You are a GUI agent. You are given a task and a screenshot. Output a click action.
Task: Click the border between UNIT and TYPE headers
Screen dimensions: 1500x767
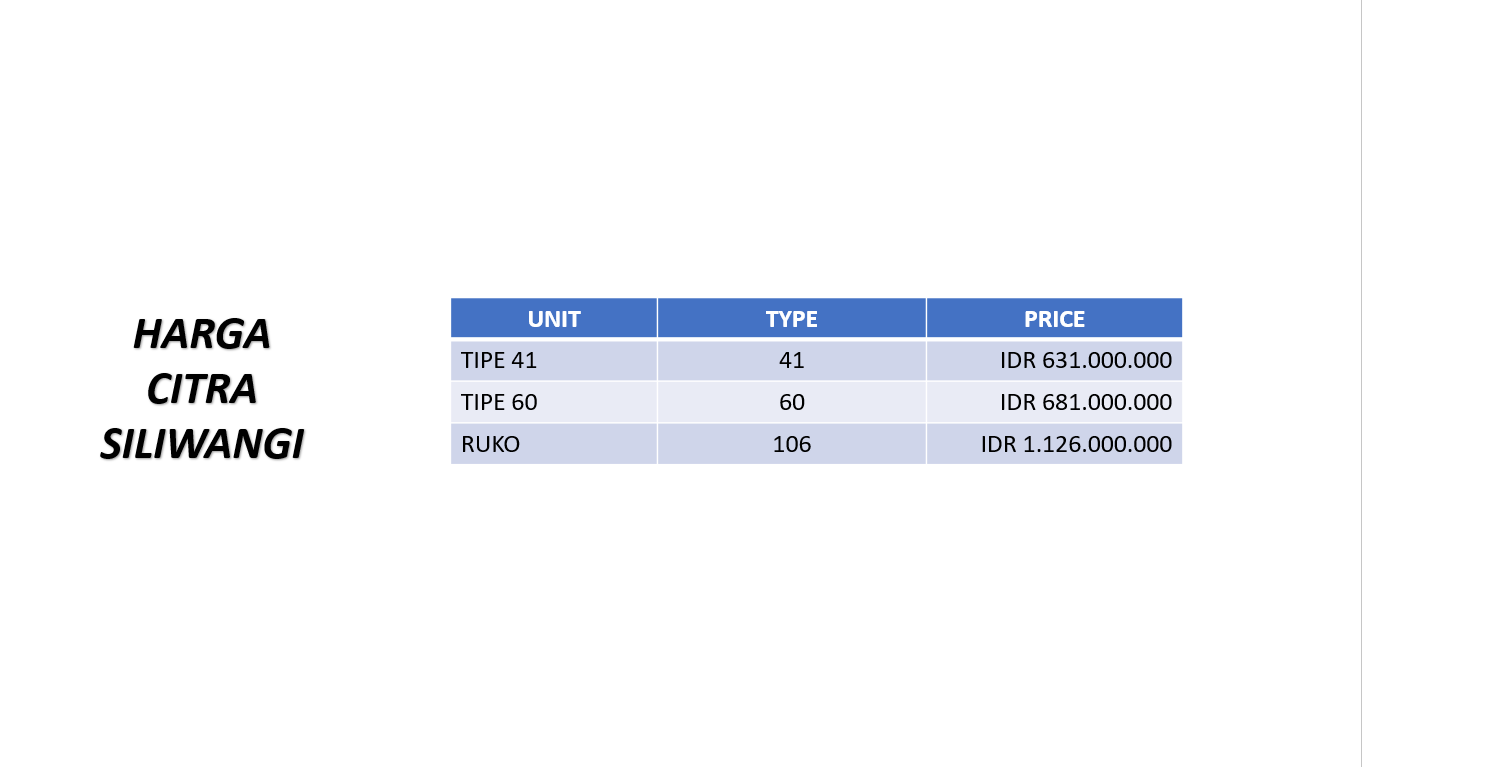(657, 318)
